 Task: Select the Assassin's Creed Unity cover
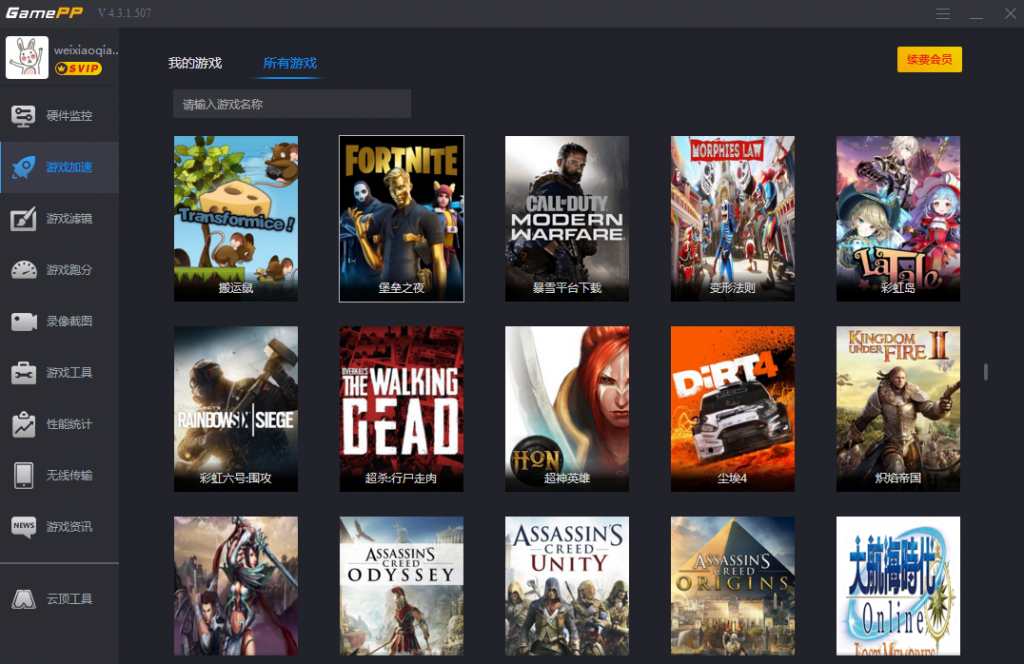567,586
